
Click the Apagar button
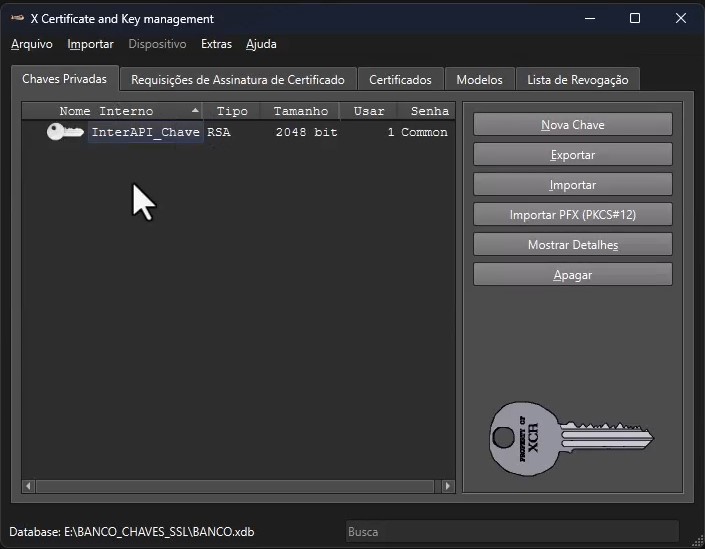click(x=572, y=275)
